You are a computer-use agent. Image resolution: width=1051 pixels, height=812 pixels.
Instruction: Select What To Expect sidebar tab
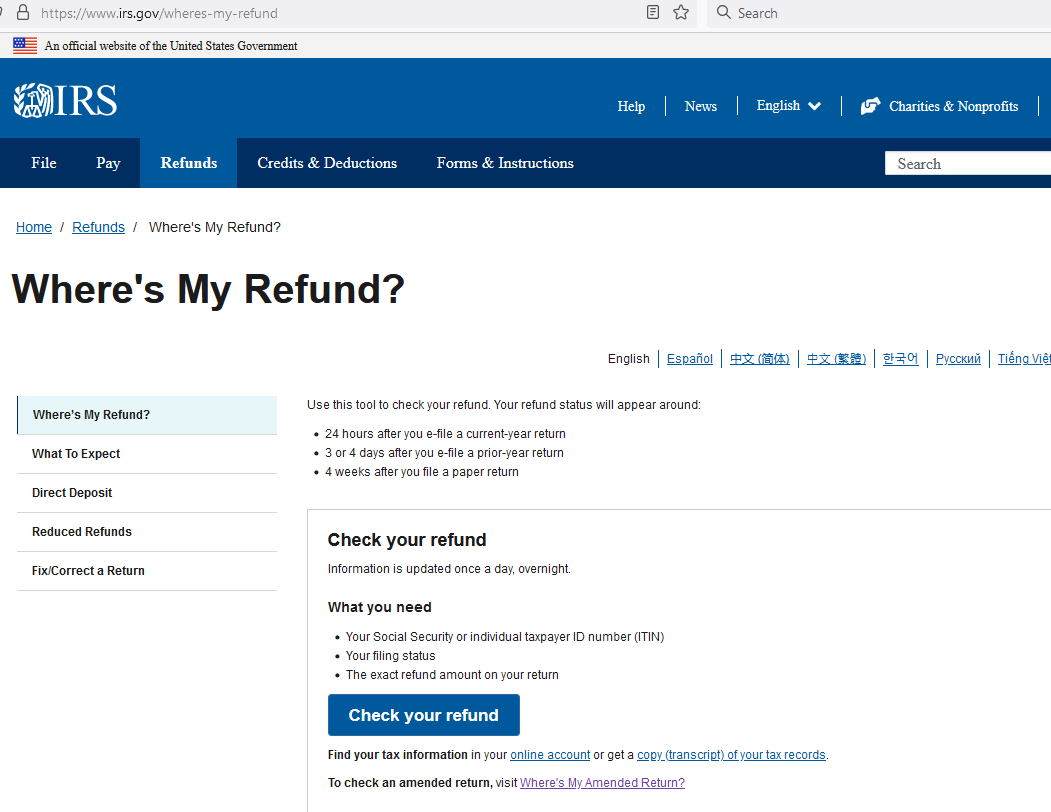(76, 454)
